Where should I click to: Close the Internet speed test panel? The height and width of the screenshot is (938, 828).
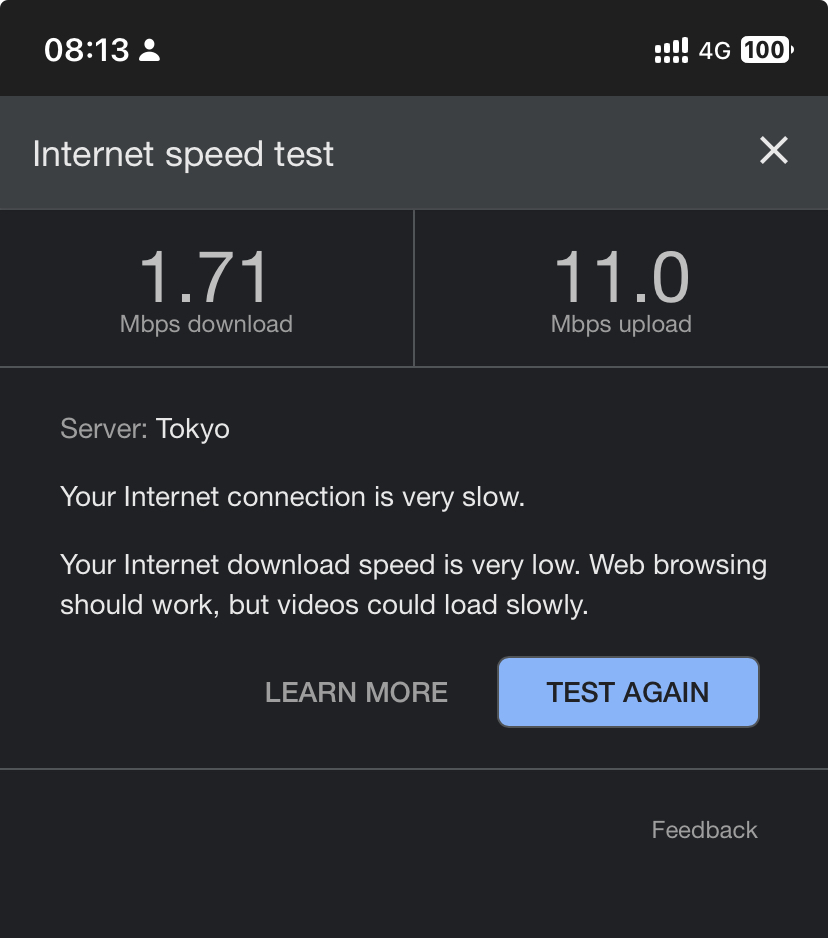point(774,152)
